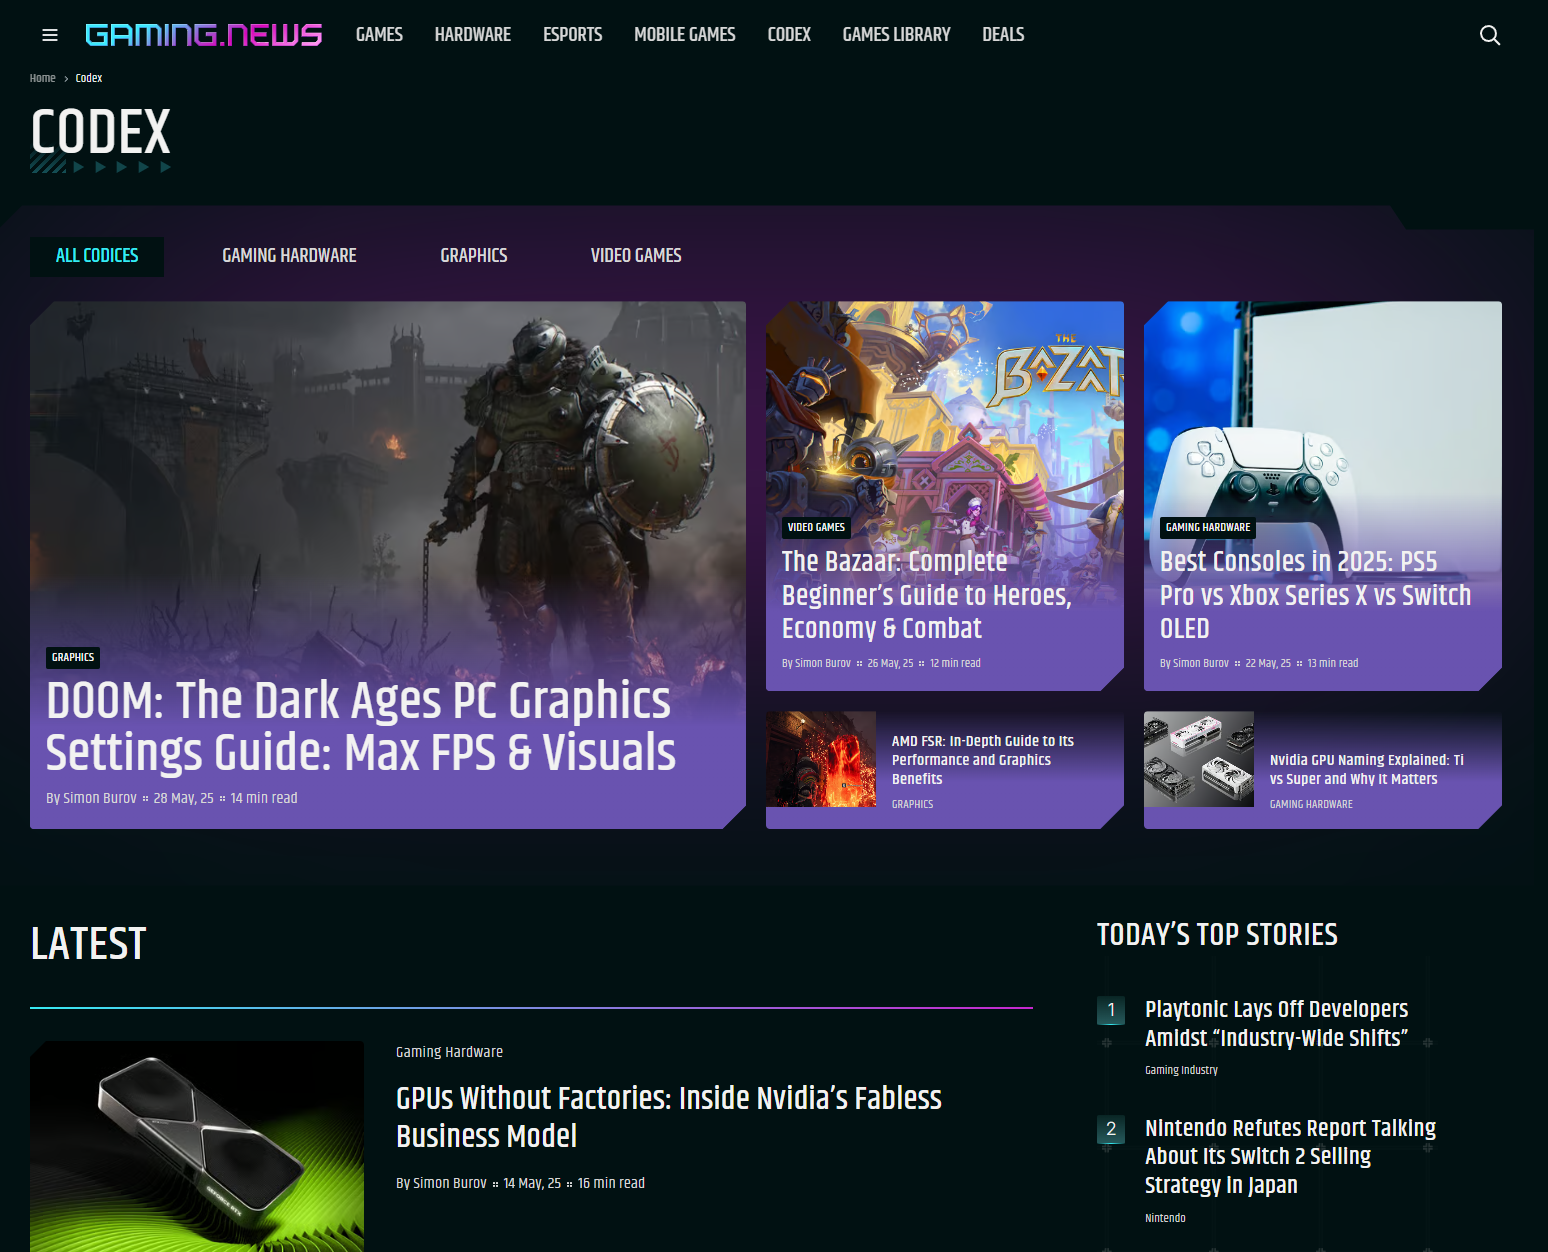Image resolution: width=1548 pixels, height=1252 pixels.
Task: Open Deals nav item
Action: point(1003,35)
